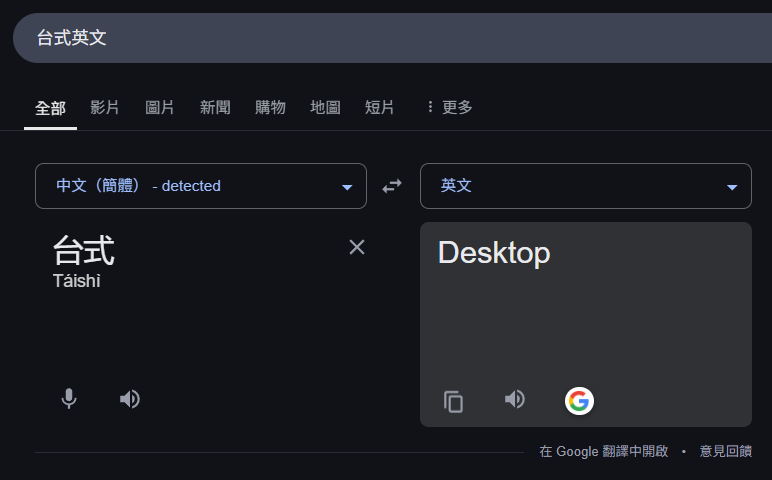Image resolution: width=772 pixels, height=480 pixels.
Task: Copy the Desktop translation
Action: [x=453, y=401]
